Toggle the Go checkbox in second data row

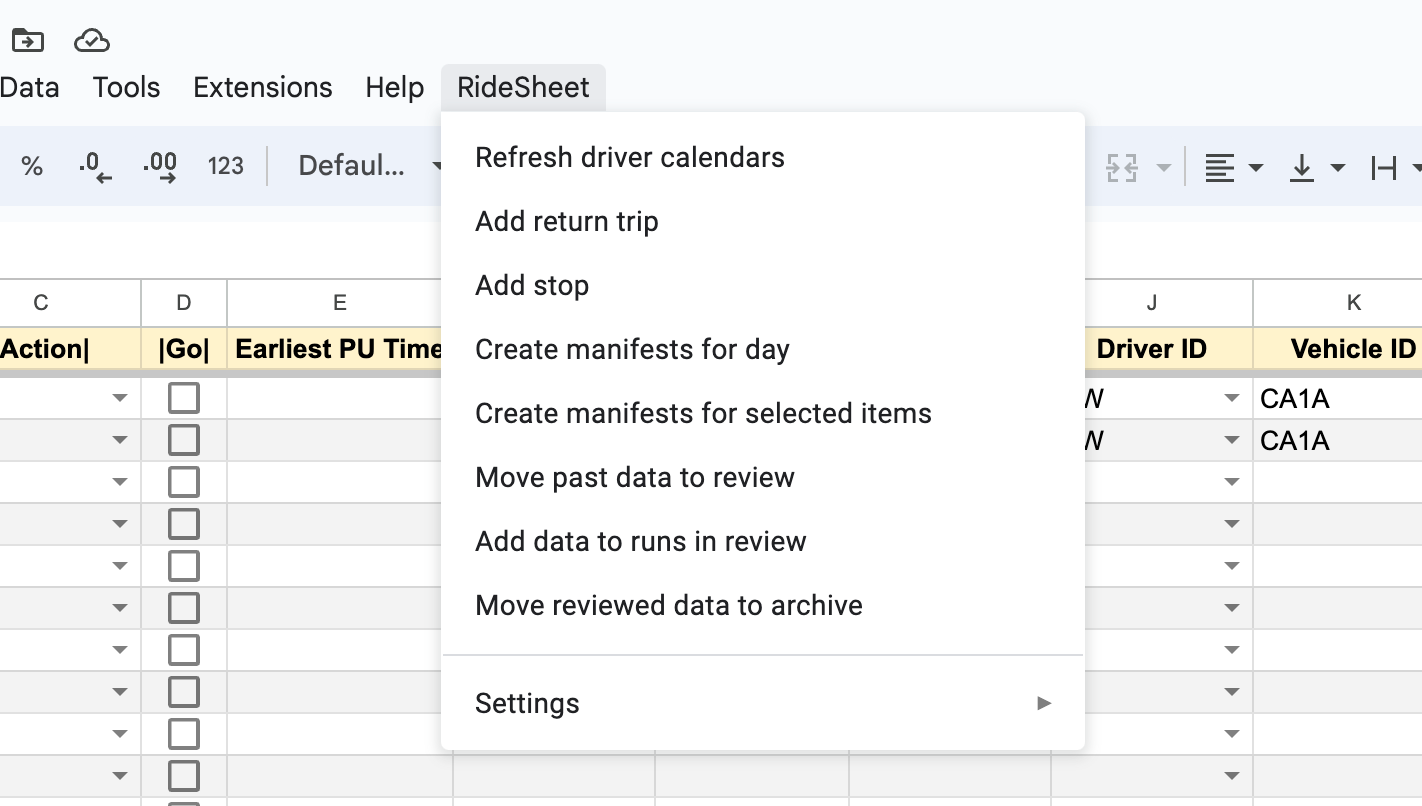point(184,440)
